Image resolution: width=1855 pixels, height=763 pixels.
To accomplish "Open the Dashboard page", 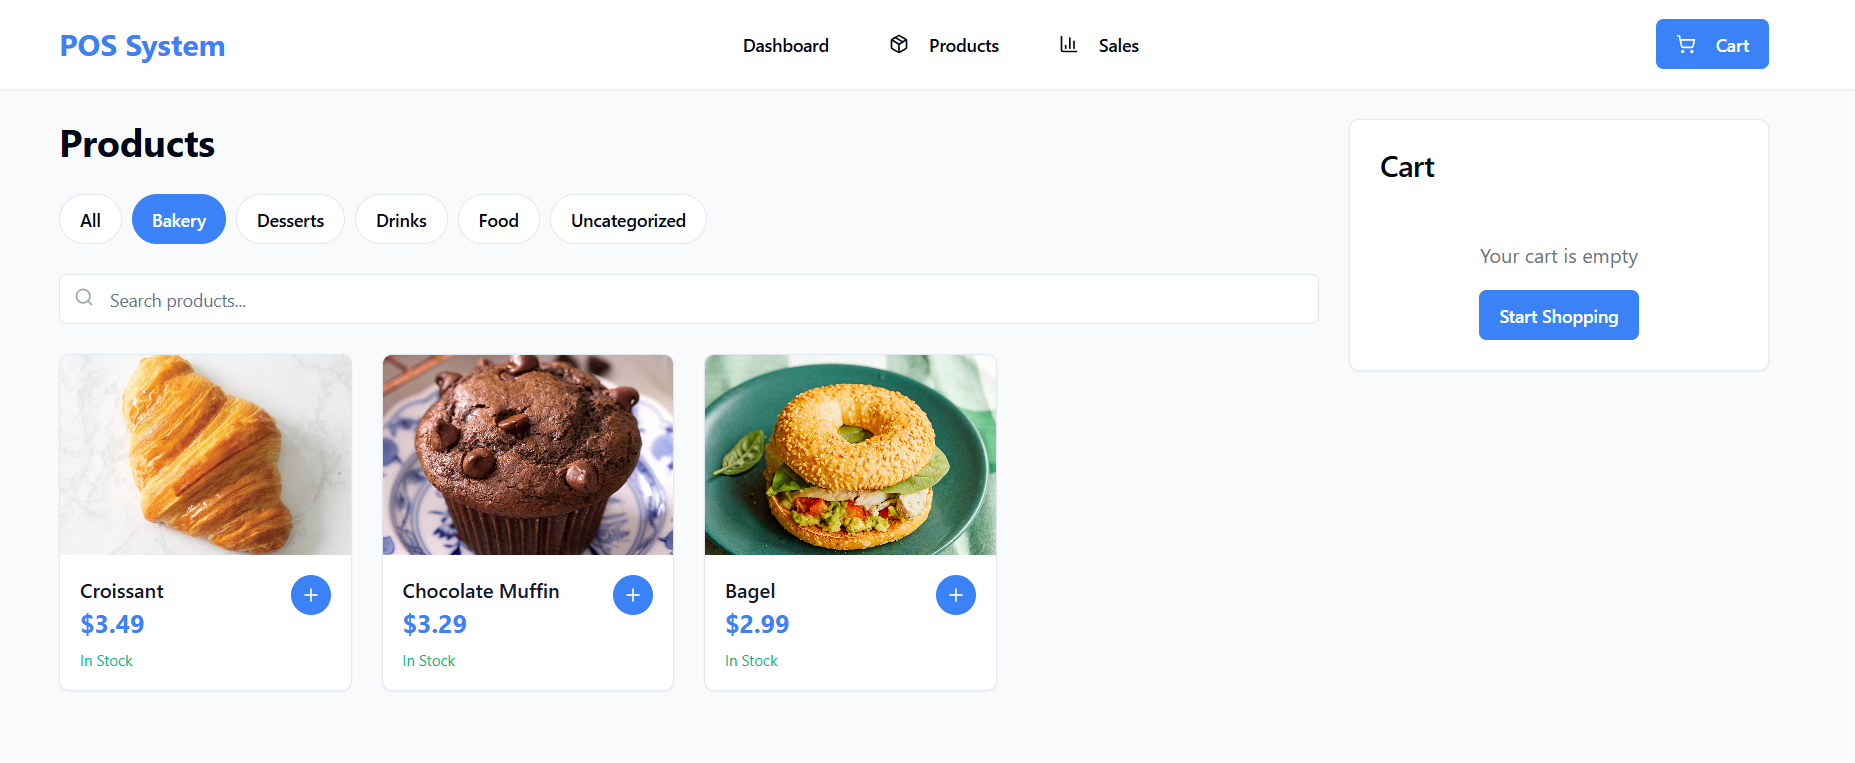I will tap(786, 45).
